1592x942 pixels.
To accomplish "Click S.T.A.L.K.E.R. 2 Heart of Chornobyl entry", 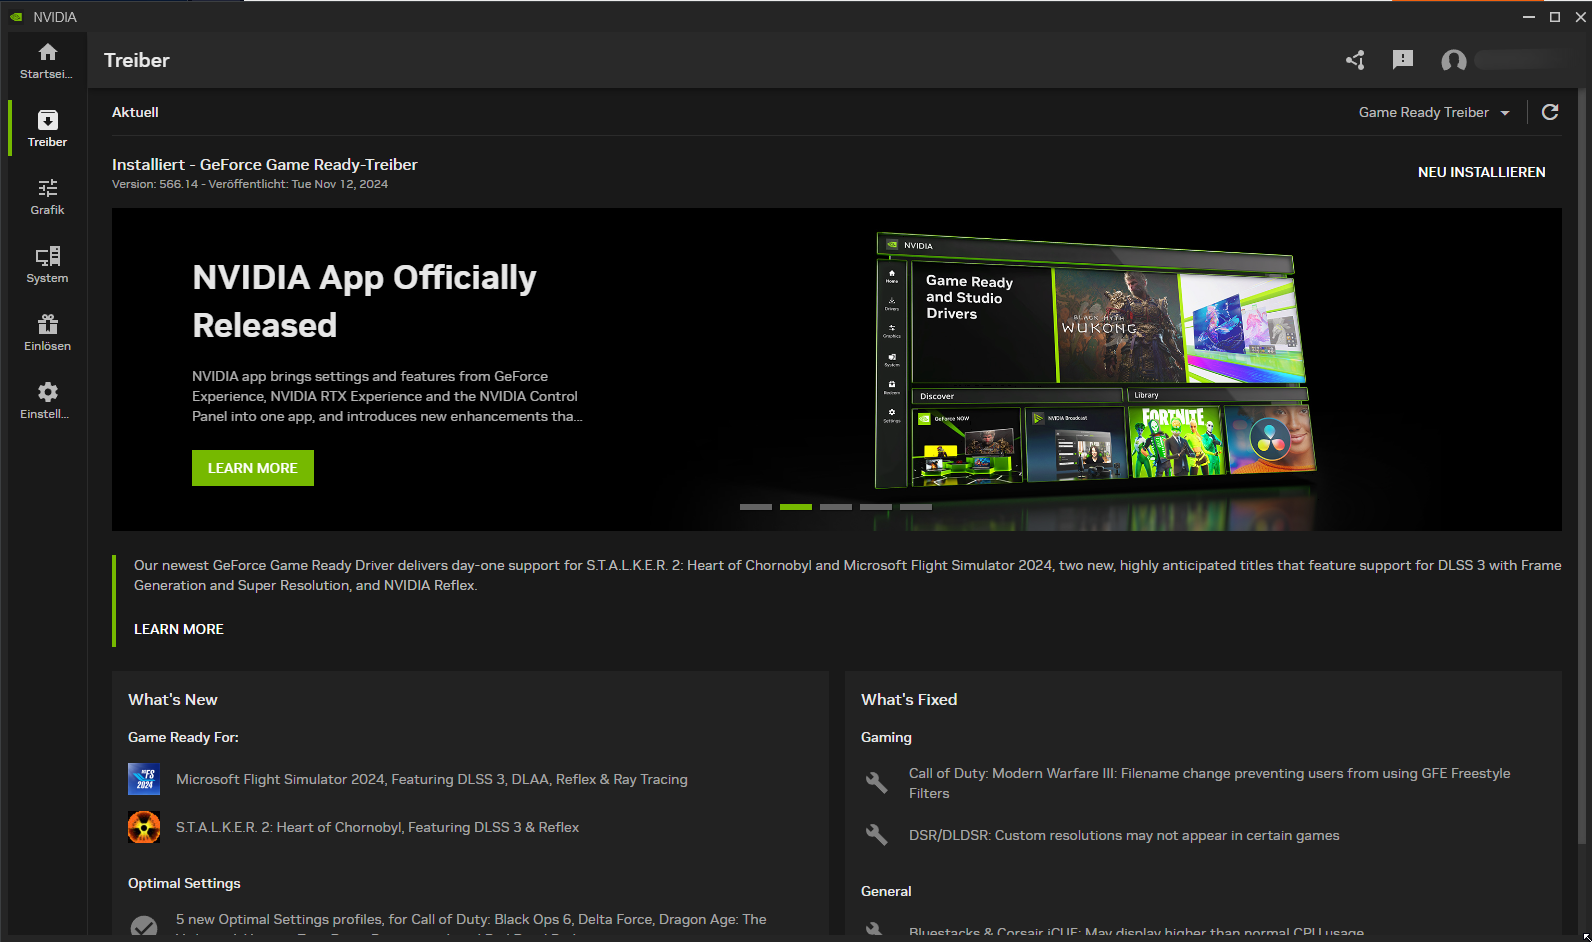I will 377,827.
